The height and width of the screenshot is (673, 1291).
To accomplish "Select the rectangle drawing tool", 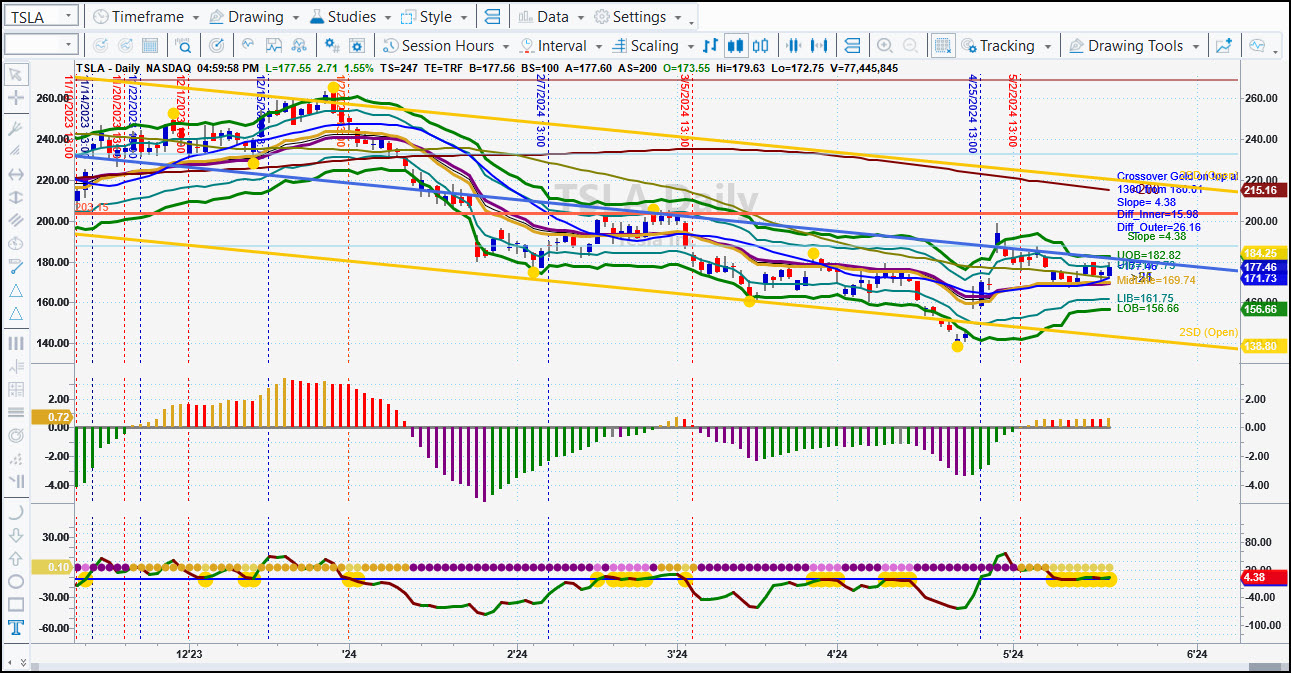I will [x=15, y=604].
